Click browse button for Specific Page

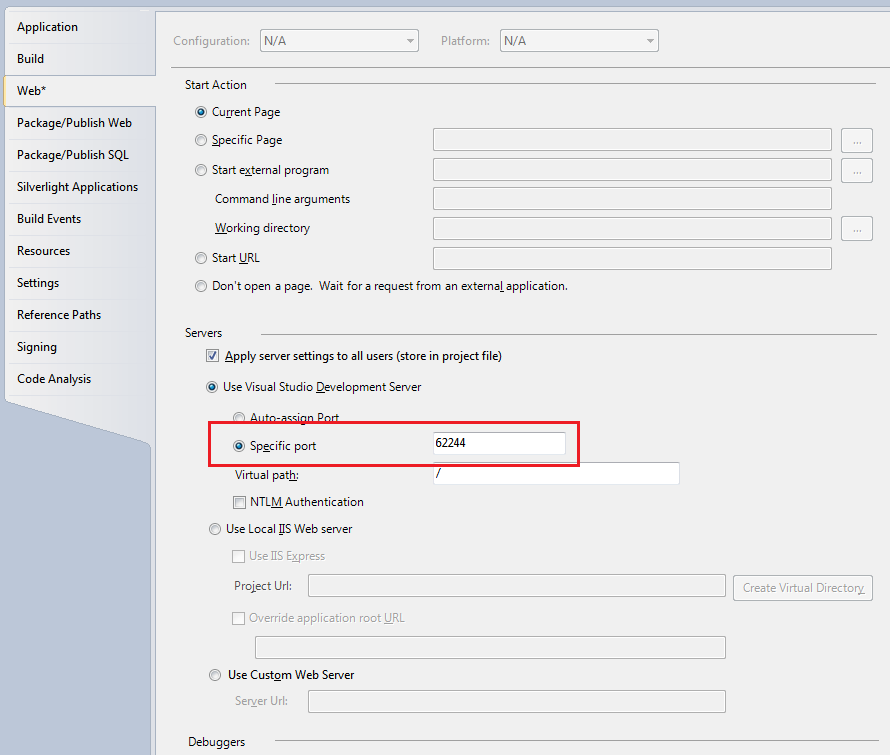tap(856, 140)
